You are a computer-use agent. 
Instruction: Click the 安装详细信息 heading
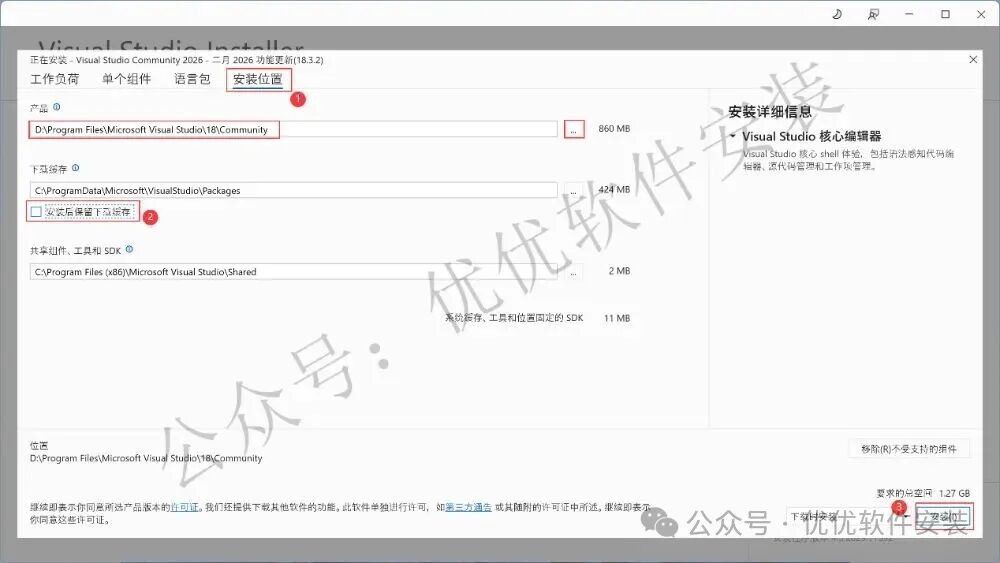(x=770, y=112)
